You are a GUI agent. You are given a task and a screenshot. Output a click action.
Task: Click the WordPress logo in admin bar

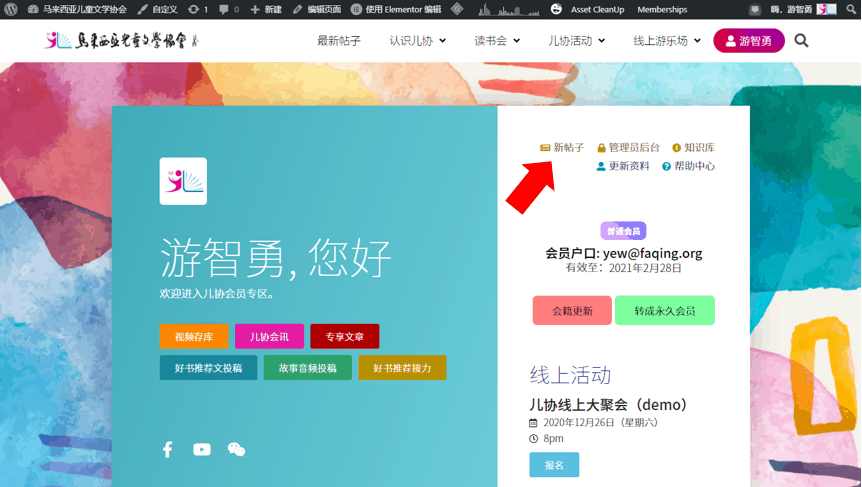point(11,9)
